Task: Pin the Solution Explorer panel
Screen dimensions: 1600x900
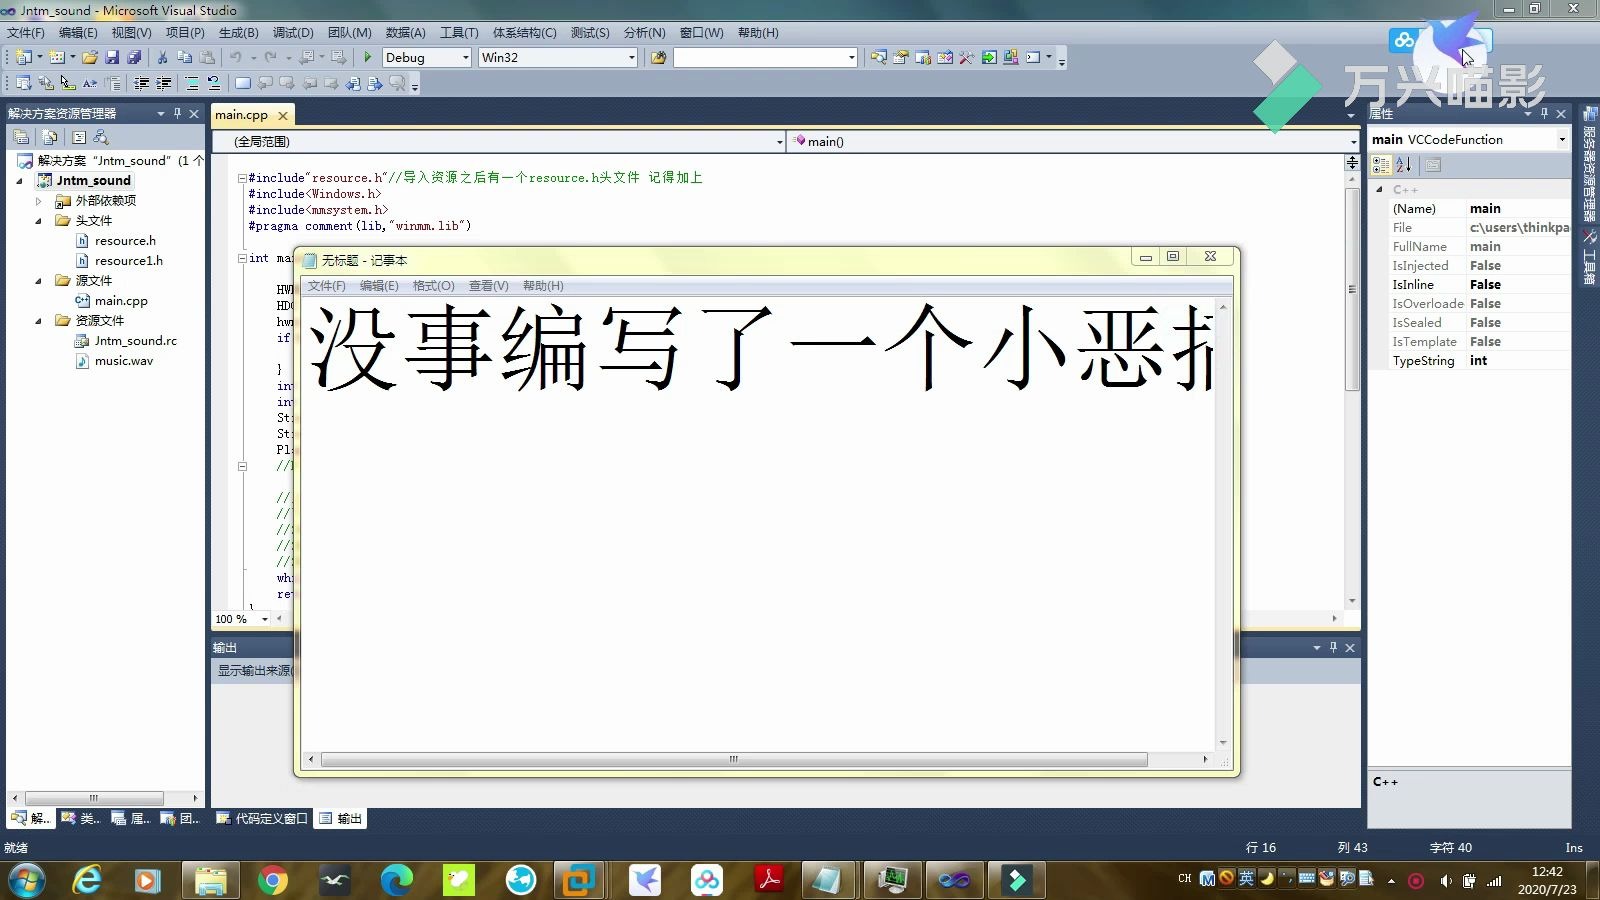Action: pos(177,113)
